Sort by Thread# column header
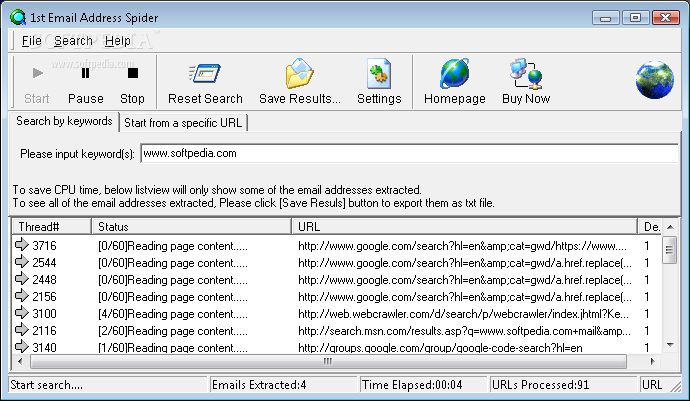690x401 pixels. (x=51, y=227)
